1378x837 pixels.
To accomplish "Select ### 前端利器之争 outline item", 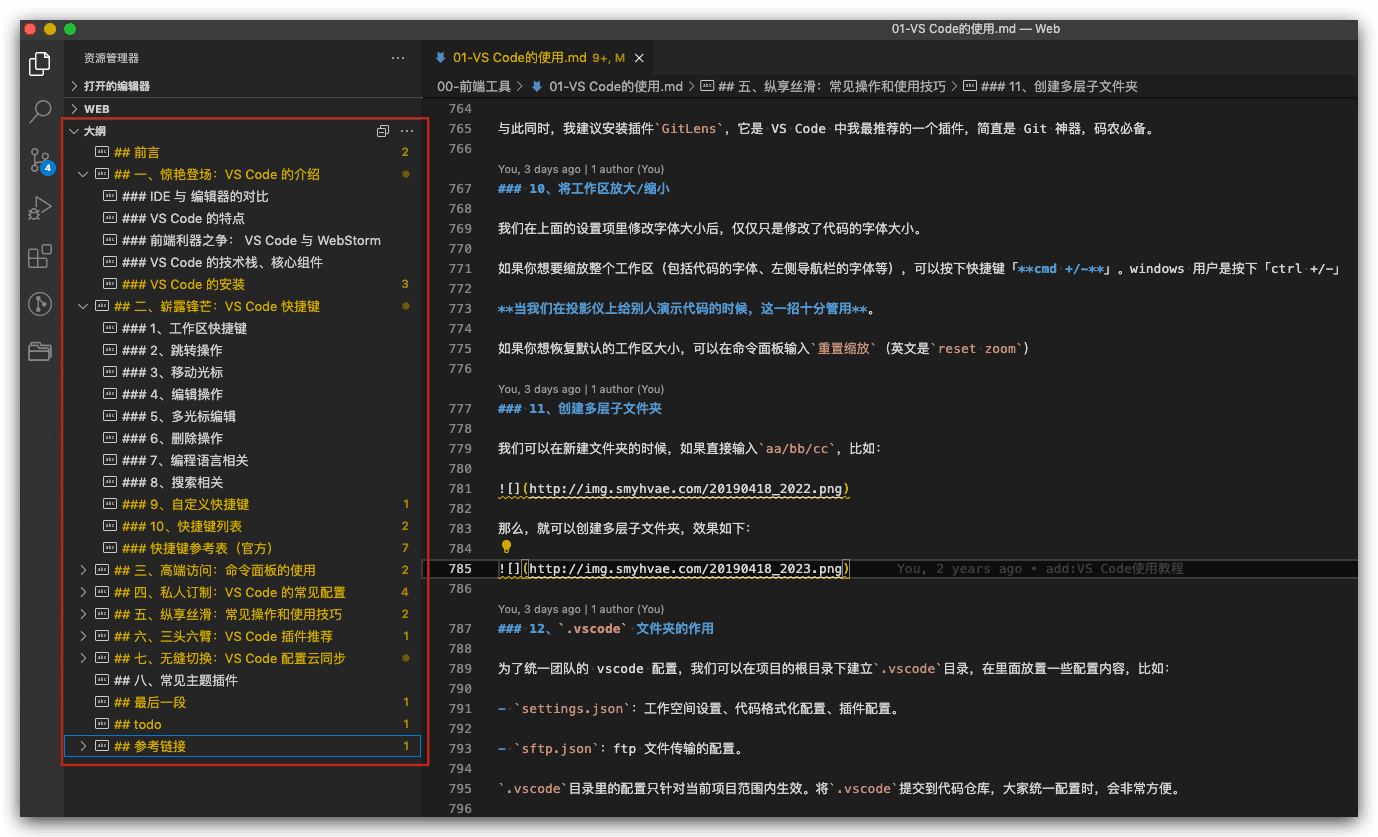I will coord(242,240).
